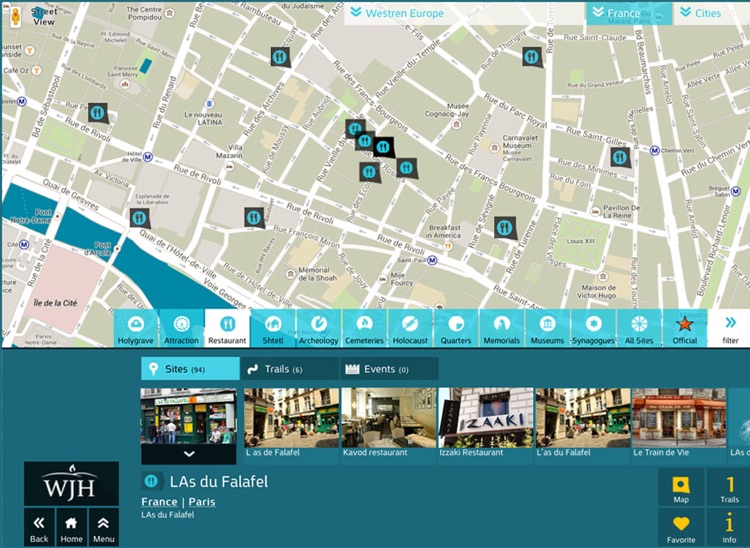Click the France link under site title
This screenshot has height=548, width=750.
(159, 502)
